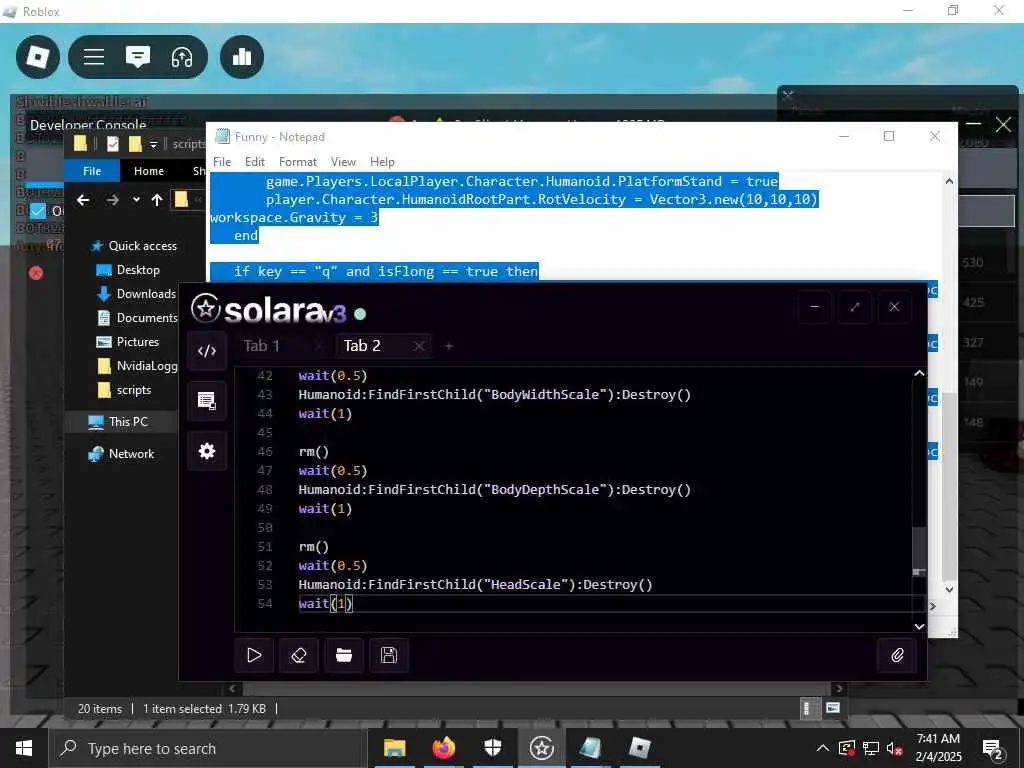Screen dimensions: 1024x768
Task: Click the Execute play button in Solara
Action: coord(254,655)
